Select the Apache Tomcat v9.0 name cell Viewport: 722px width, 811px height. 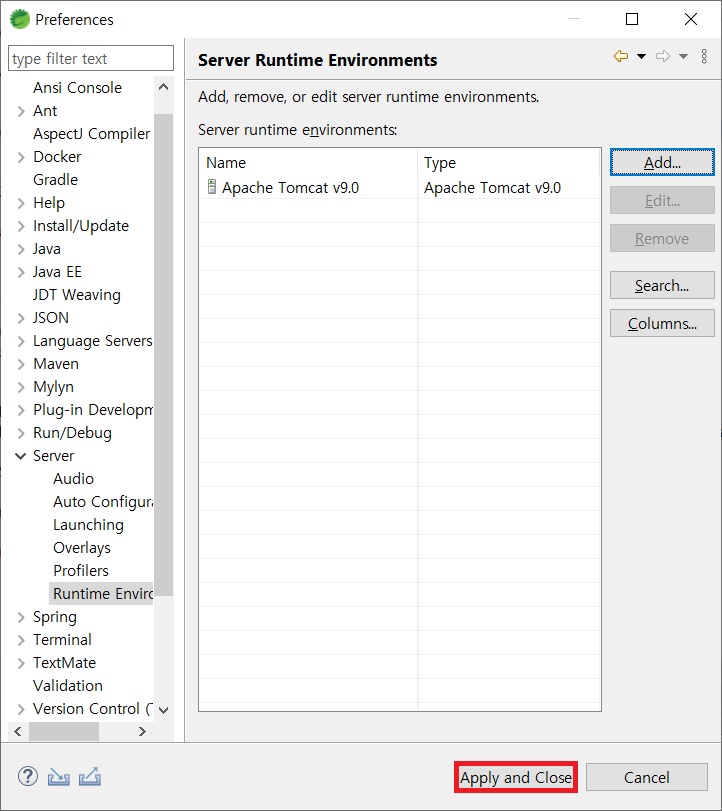pyautogui.click(x=290, y=187)
